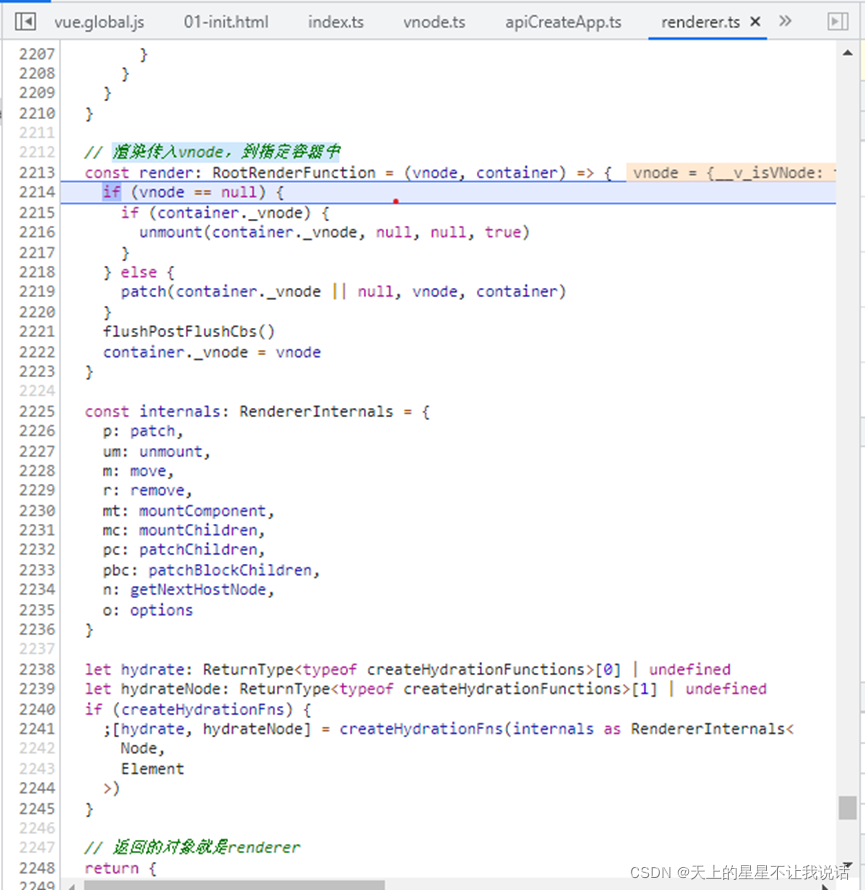This screenshot has height=890, width=865.
Task: Click 'patchChildren' on line 2232
Action: click(x=198, y=550)
